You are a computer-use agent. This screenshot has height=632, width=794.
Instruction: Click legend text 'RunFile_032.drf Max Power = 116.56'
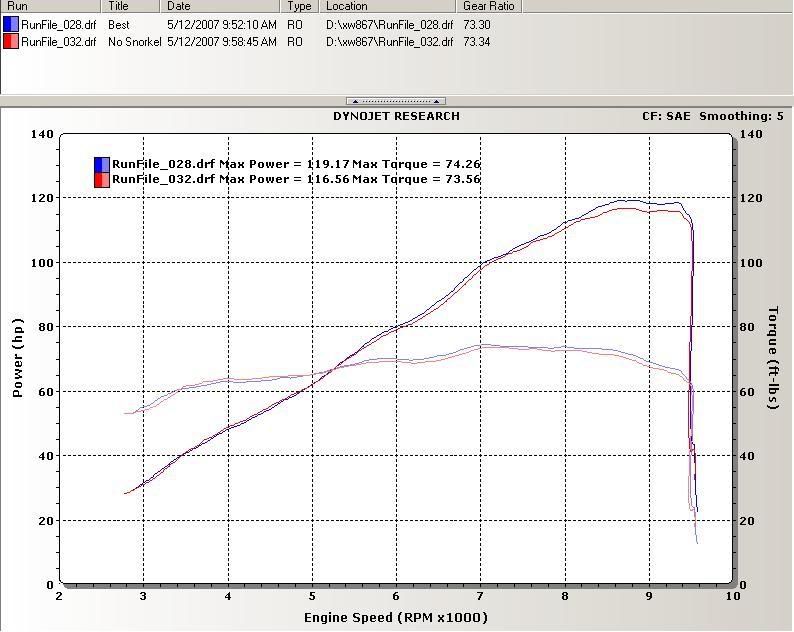231,179
